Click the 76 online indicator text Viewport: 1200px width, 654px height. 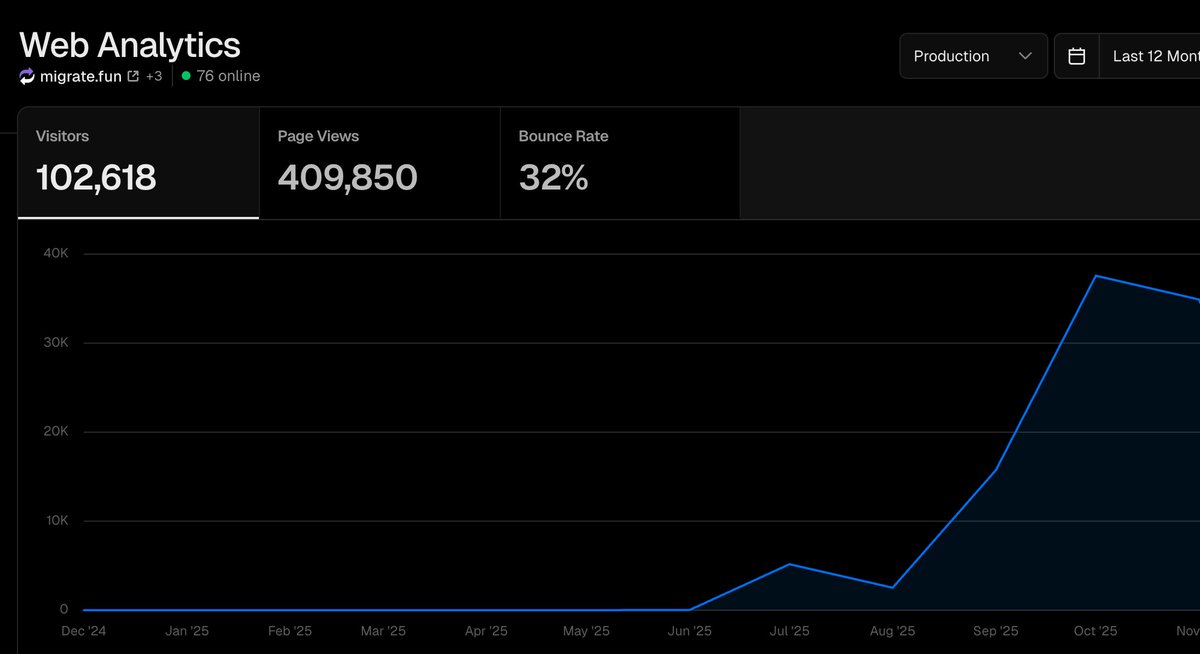[x=228, y=76]
